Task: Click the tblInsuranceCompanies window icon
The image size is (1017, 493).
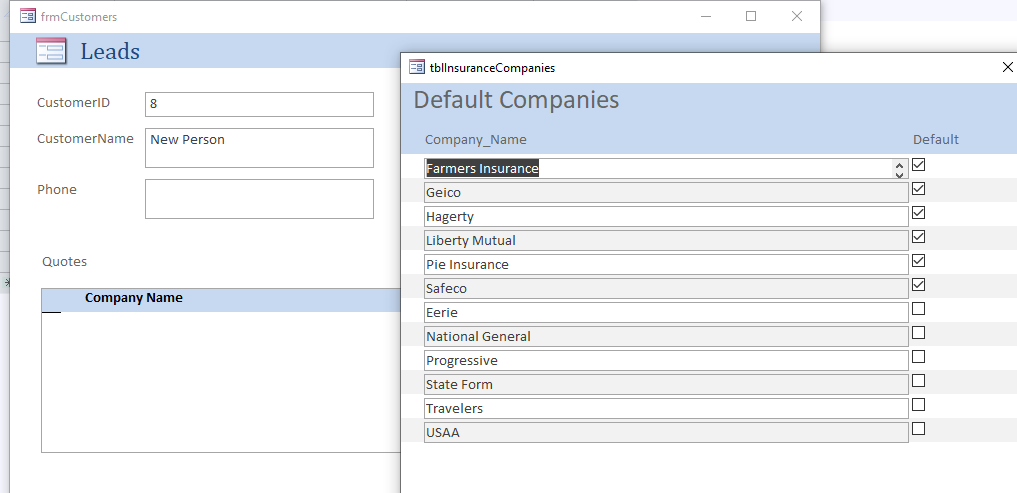Action: coord(417,67)
